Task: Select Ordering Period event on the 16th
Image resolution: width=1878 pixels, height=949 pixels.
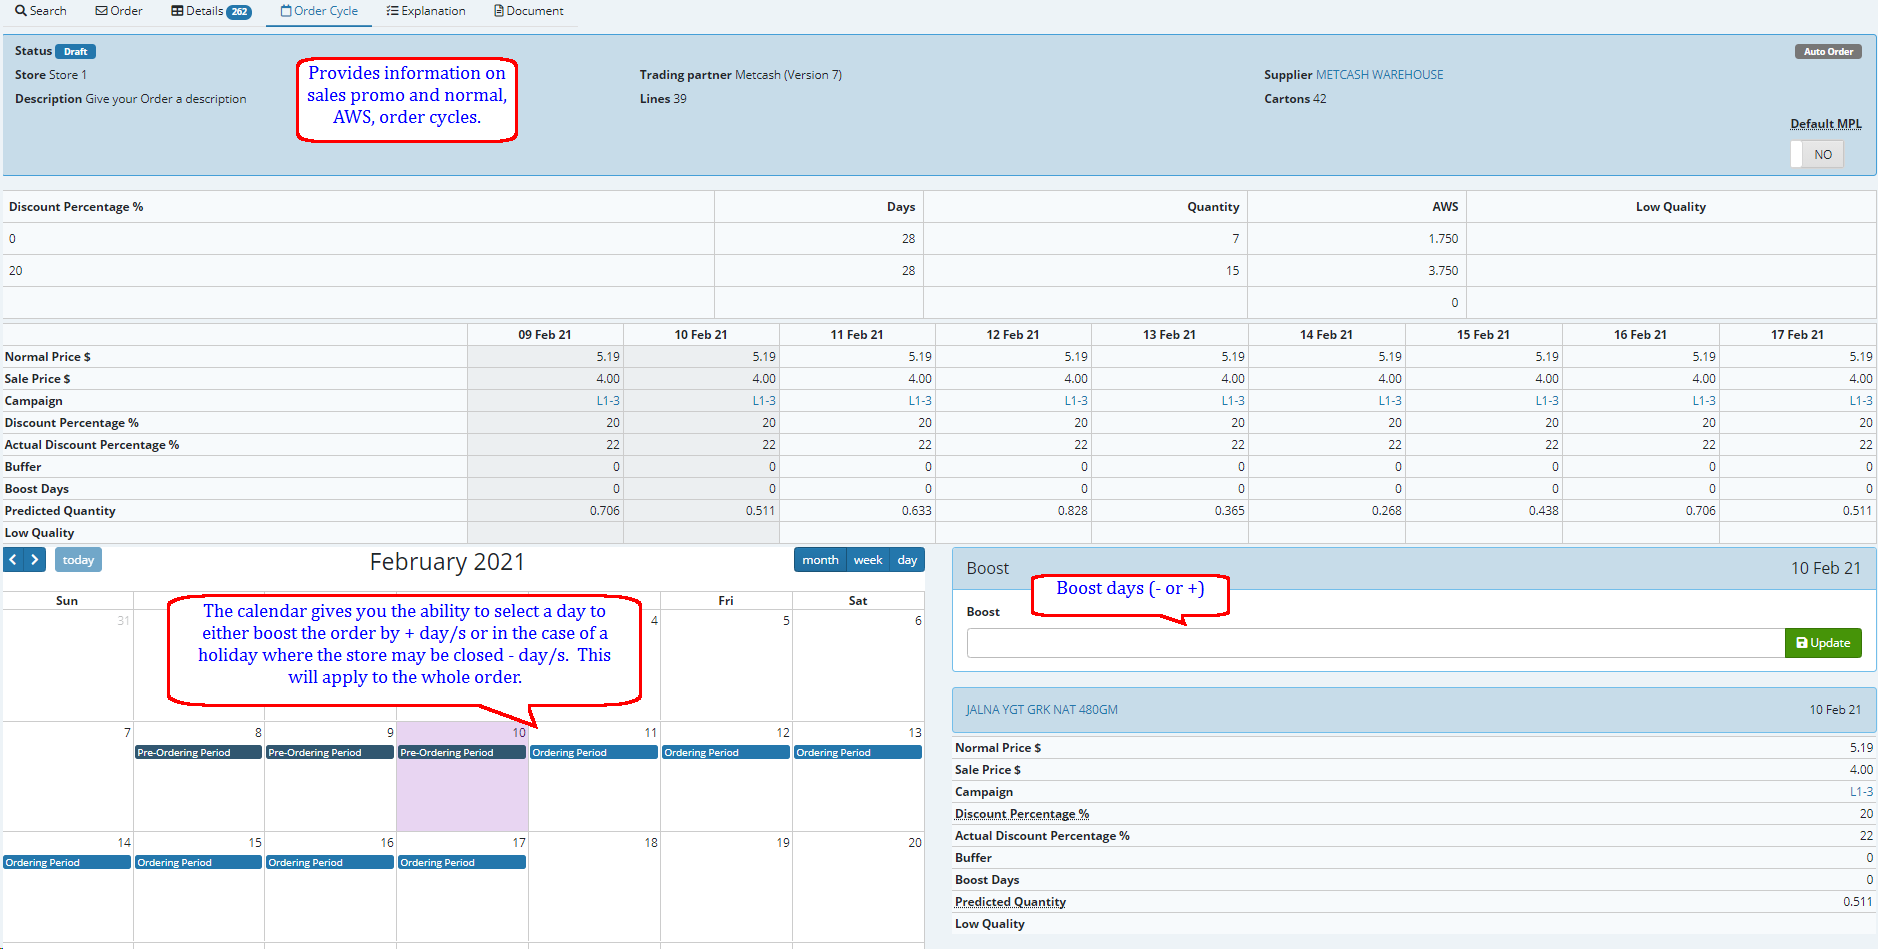Action: coord(330,863)
